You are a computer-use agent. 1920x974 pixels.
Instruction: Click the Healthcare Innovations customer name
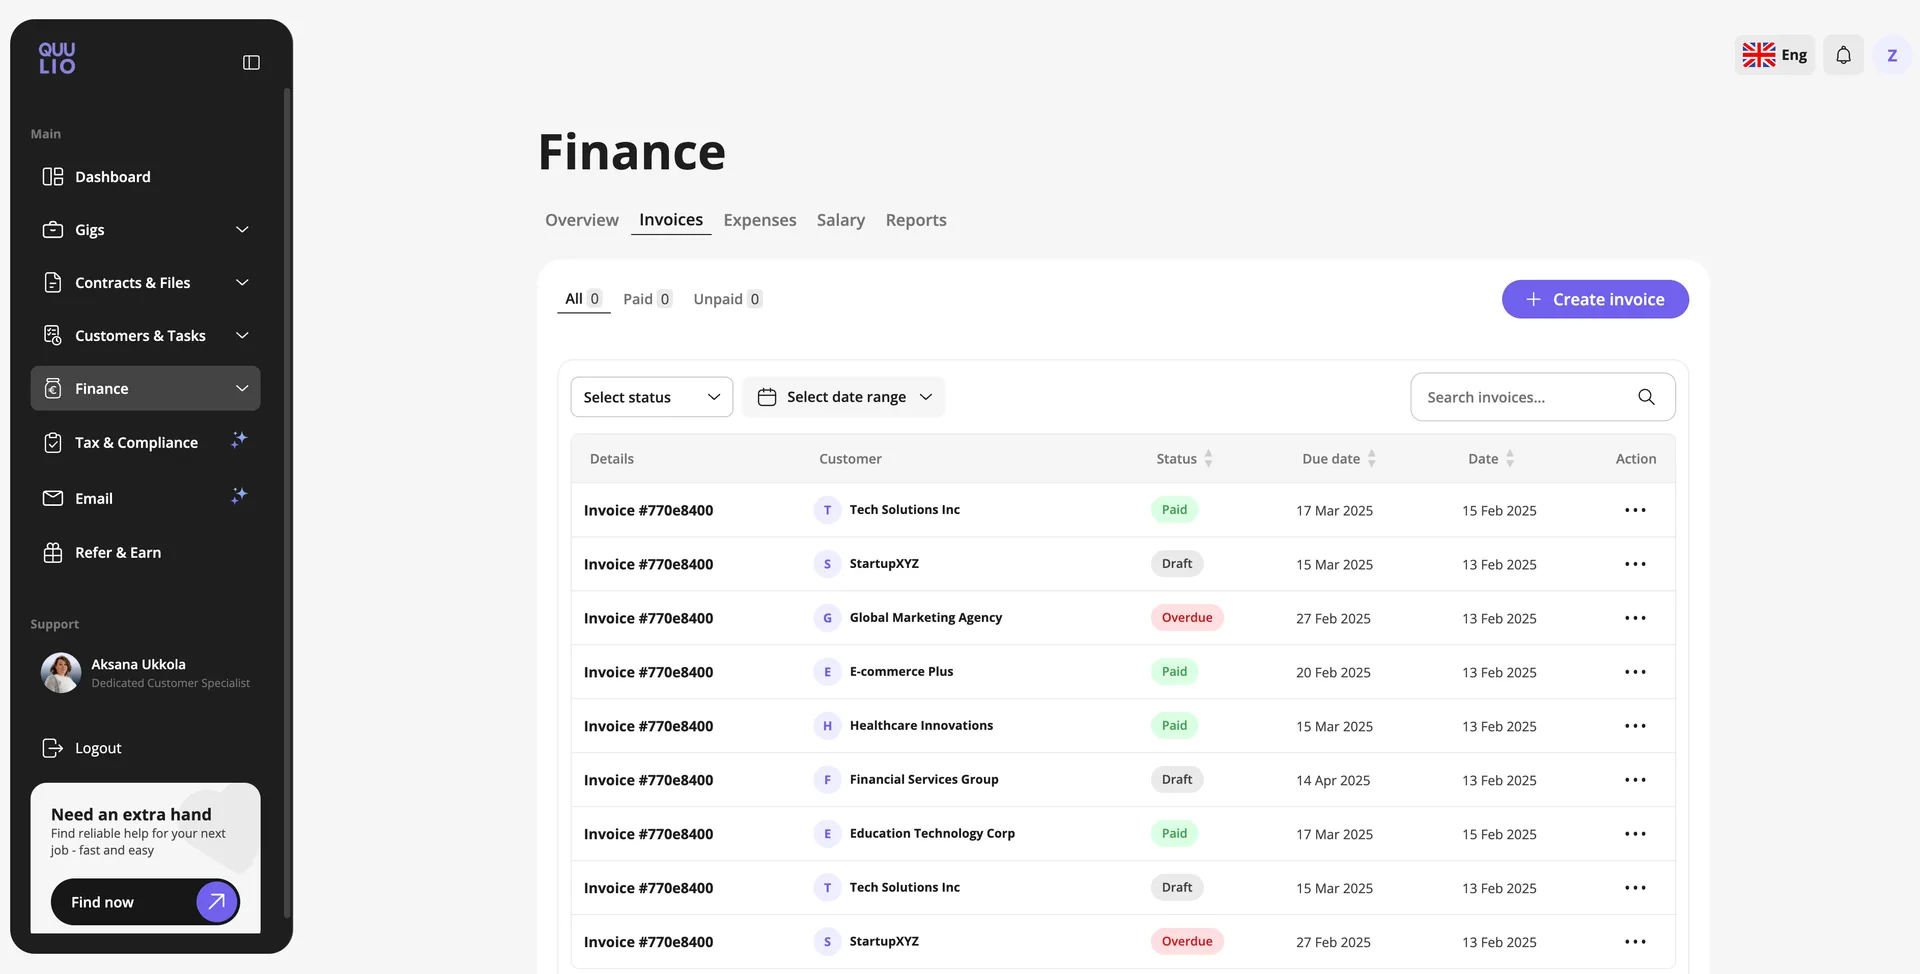tap(921, 726)
